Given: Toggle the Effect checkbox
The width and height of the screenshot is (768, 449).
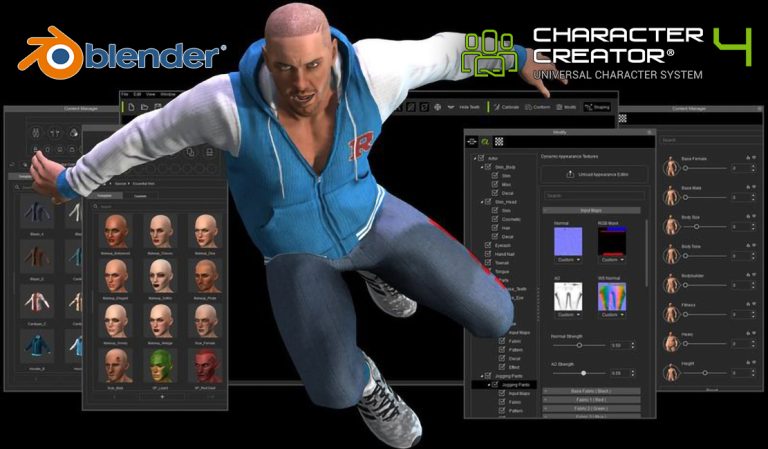Looking at the screenshot, I should tap(502, 367).
